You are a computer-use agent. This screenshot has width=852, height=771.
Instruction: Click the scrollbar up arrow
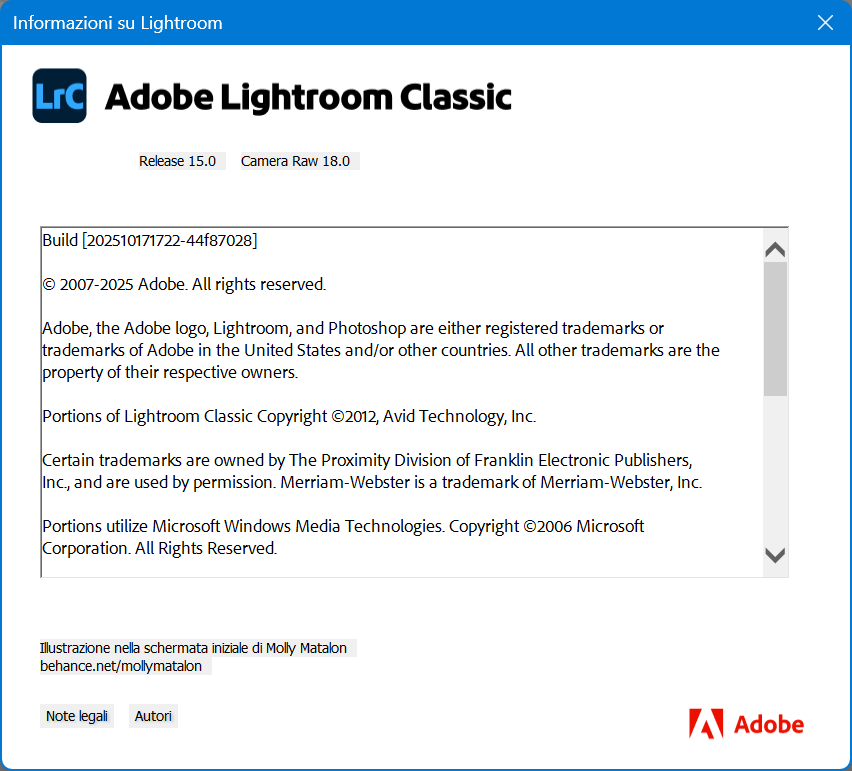point(774,249)
